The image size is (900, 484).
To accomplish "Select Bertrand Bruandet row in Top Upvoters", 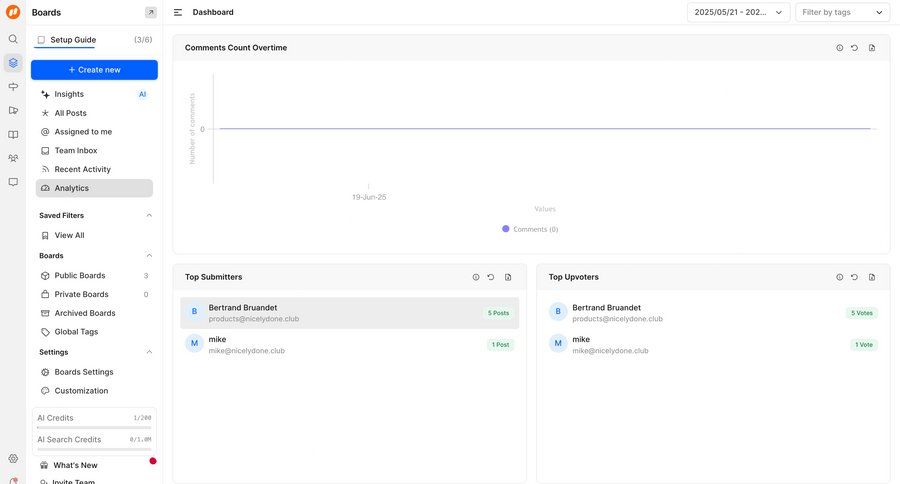I will pyautogui.click(x=713, y=313).
